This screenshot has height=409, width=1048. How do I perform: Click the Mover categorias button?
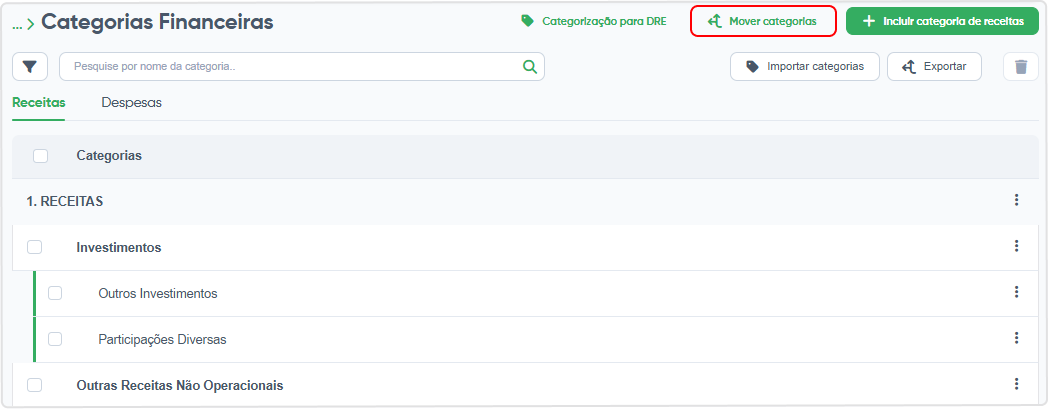[x=763, y=21]
